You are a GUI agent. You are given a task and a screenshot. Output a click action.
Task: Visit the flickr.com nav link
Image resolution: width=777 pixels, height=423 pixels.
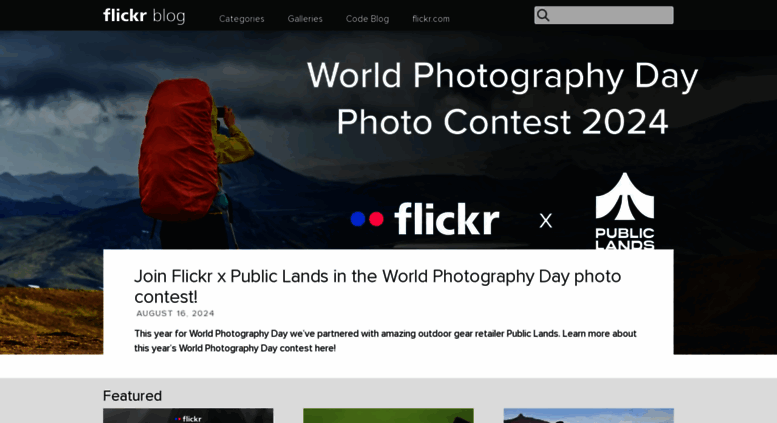click(431, 19)
